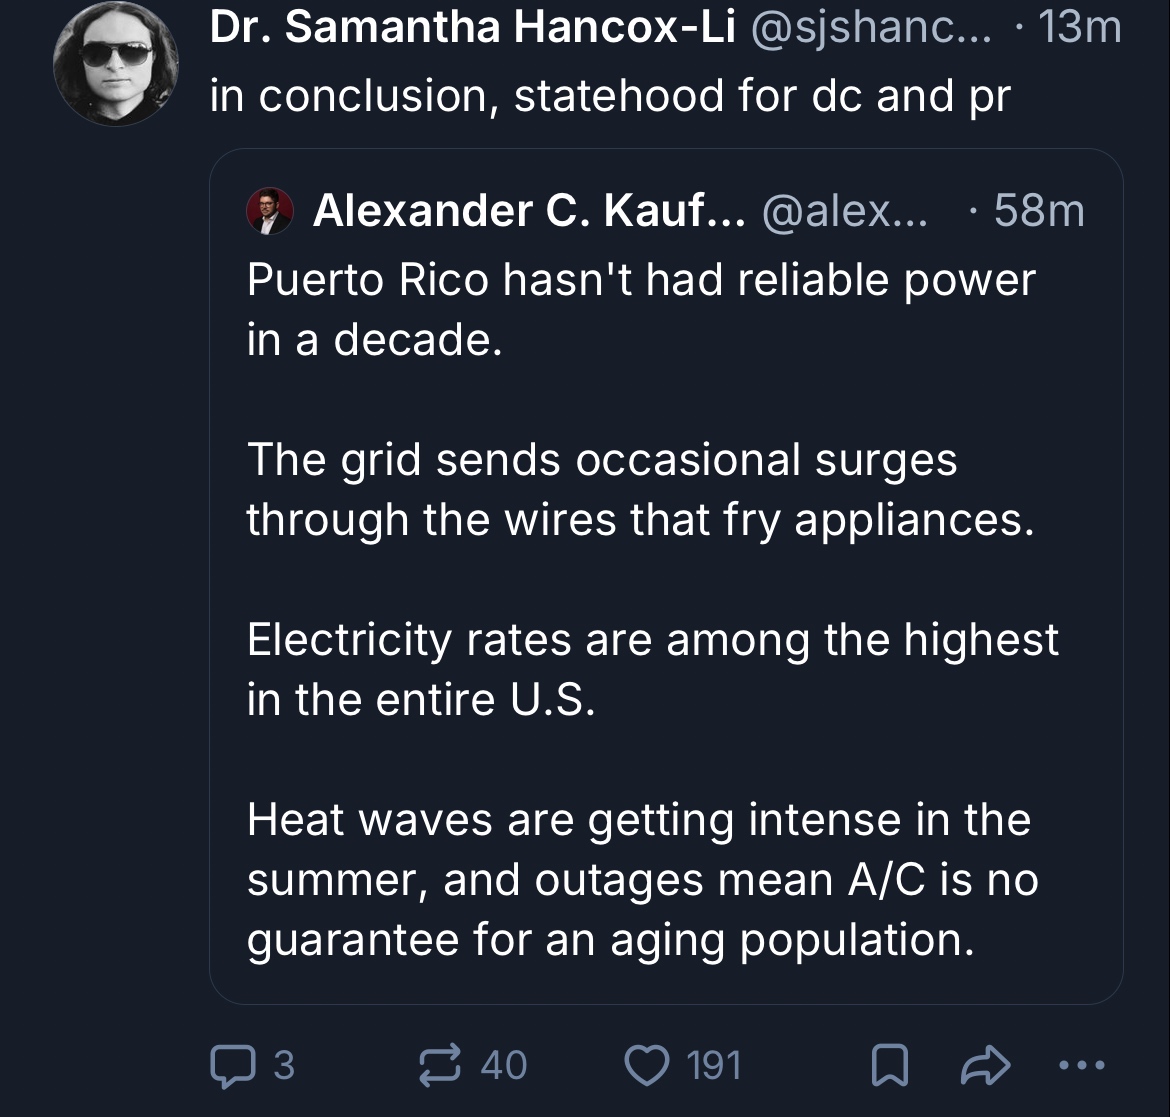Click the text "in conclusion, statehood for dc and pr"

tap(610, 96)
